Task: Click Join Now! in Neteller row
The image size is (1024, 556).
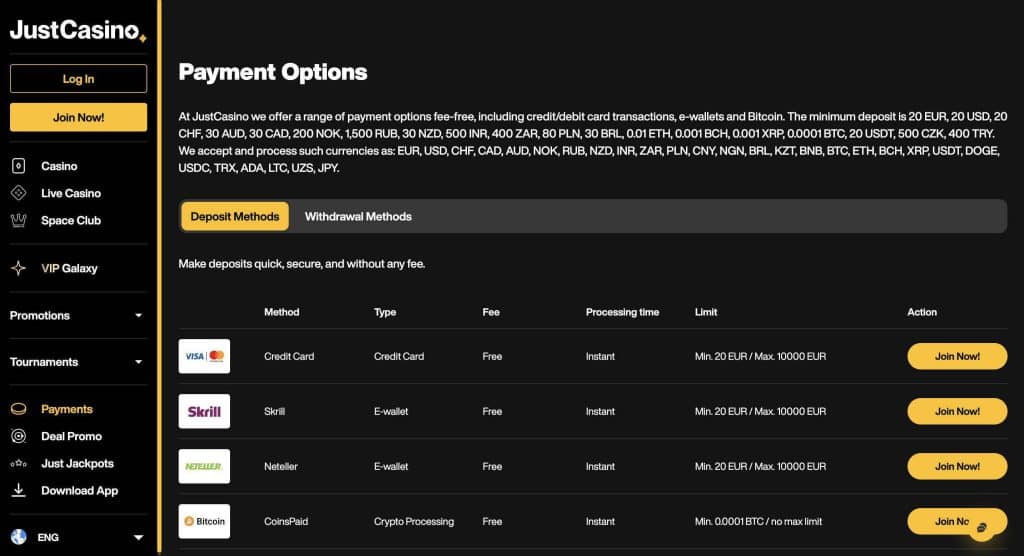Action: click(x=957, y=466)
